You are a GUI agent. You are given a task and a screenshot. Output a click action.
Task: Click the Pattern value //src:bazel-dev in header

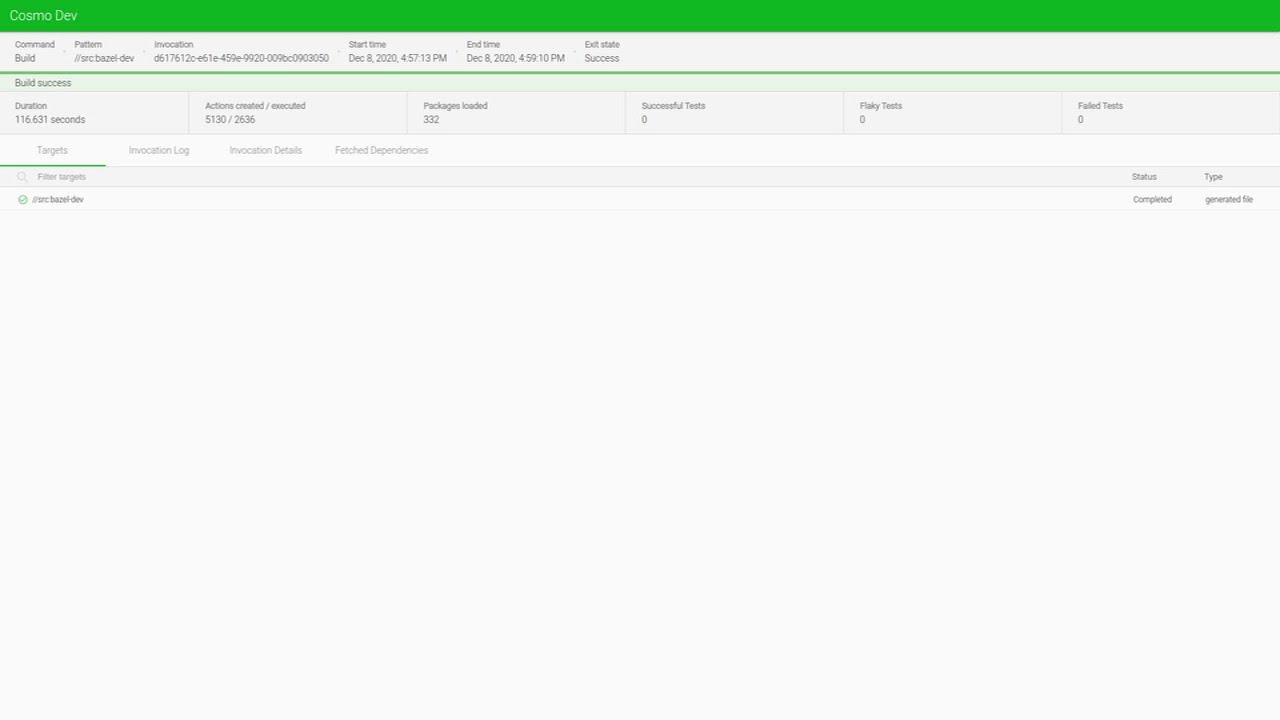click(x=104, y=58)
